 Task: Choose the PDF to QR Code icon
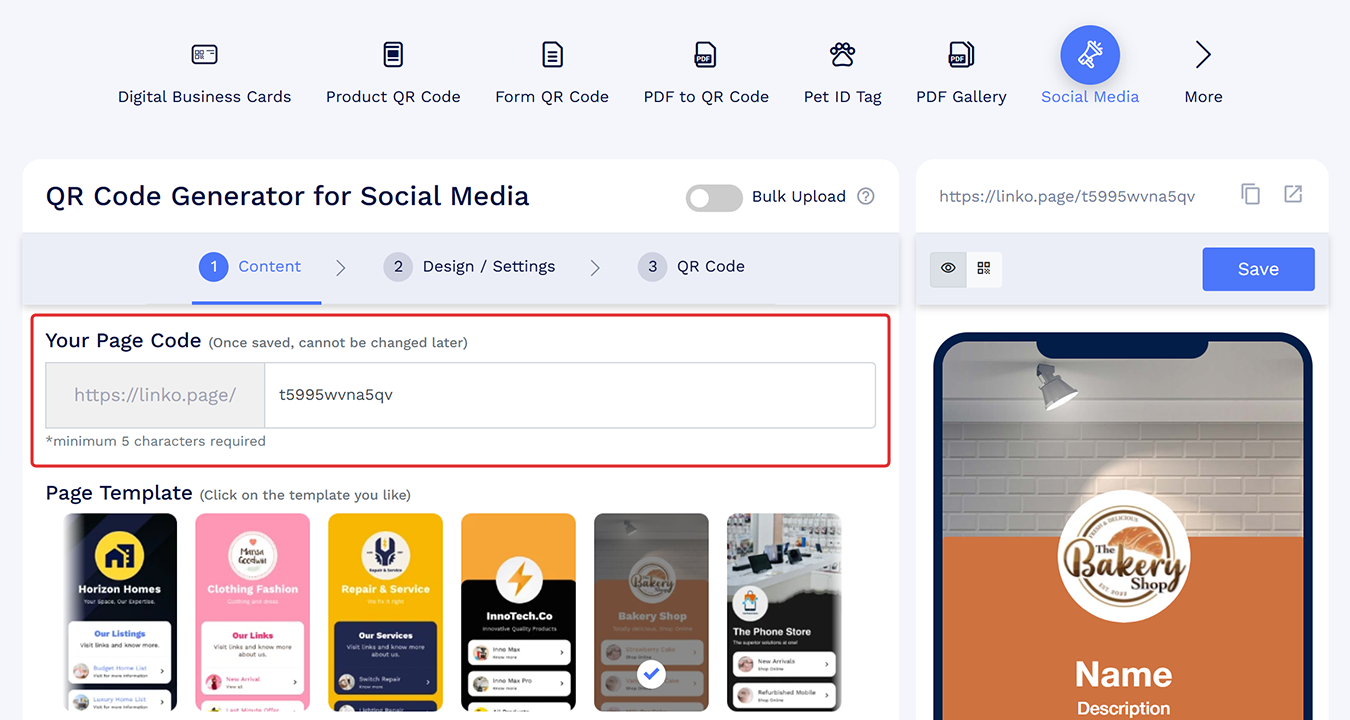point(706,55)
